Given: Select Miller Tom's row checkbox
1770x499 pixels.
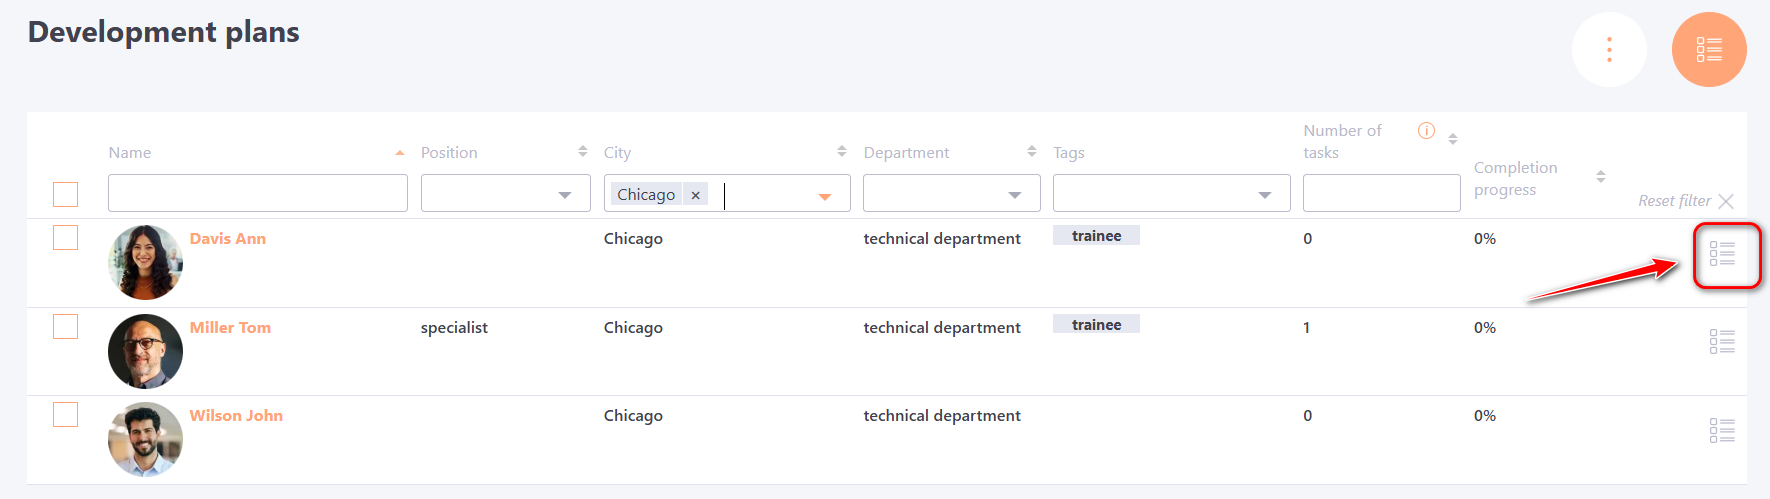Looking at the screenshot, I should pyautogui.click(x=66, y=327).
